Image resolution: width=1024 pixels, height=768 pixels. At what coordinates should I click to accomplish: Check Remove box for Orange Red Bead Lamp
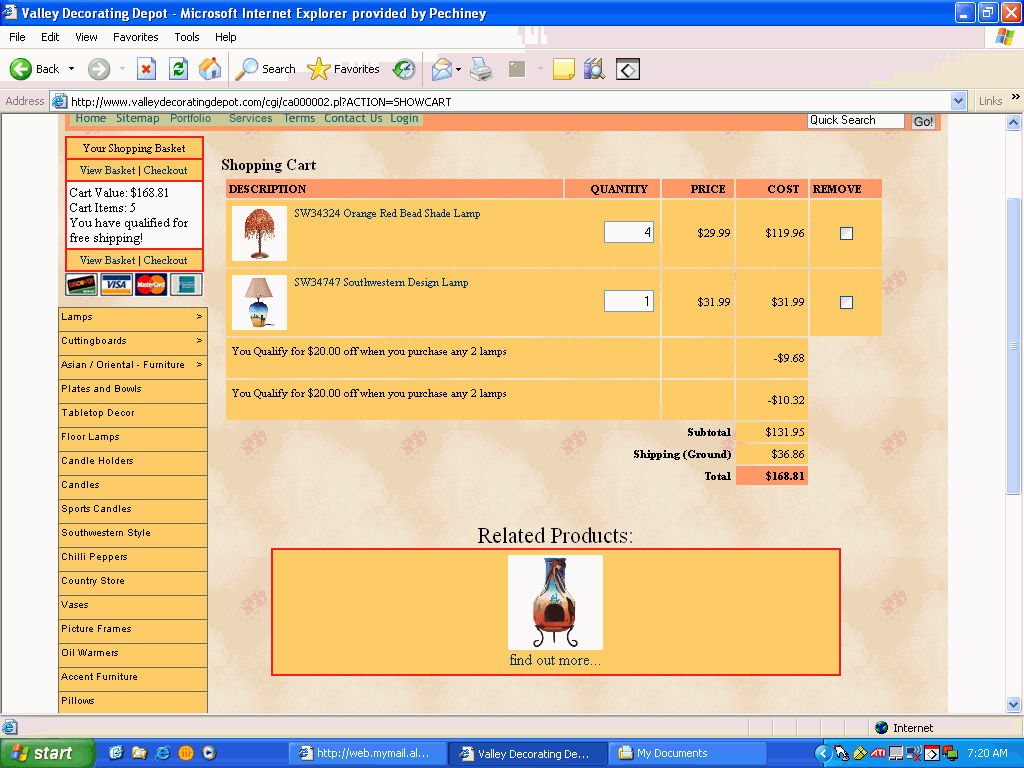[x=846, y=233]
